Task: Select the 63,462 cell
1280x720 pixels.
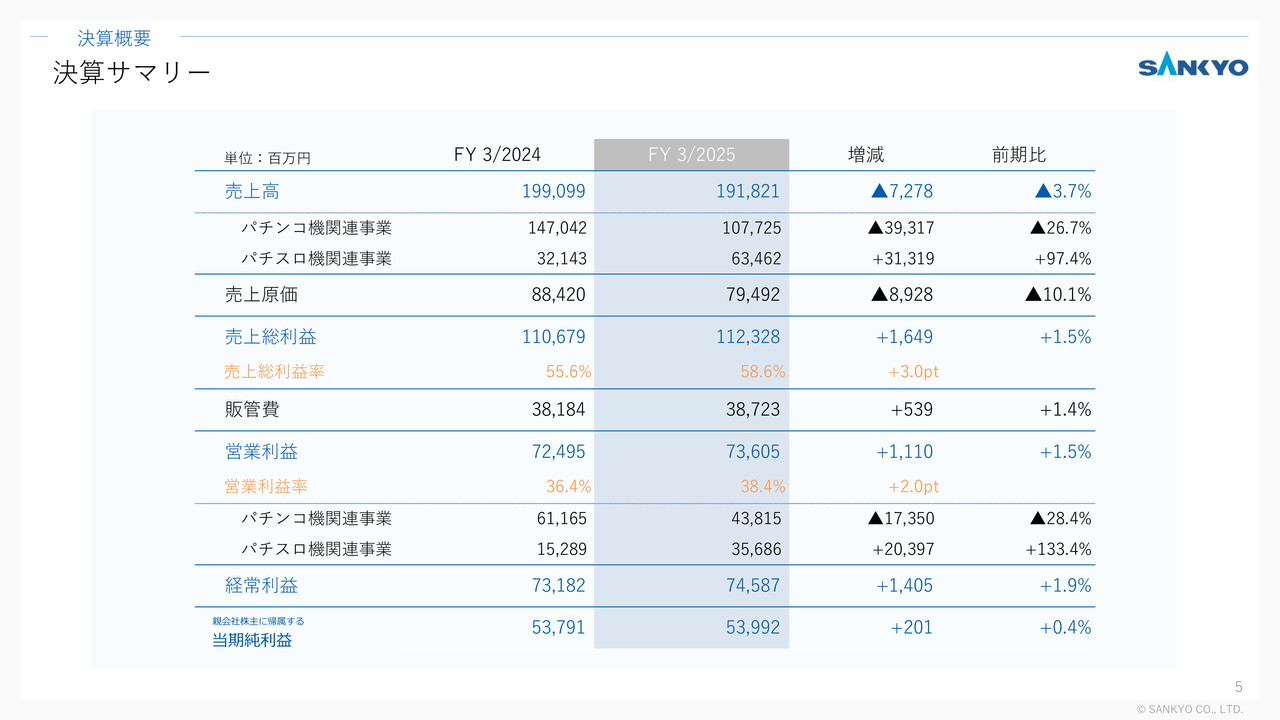Action: (756, 259)
